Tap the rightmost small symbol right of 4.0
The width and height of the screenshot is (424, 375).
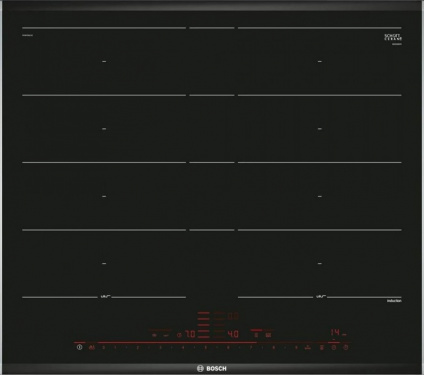(x=269, y=335)
